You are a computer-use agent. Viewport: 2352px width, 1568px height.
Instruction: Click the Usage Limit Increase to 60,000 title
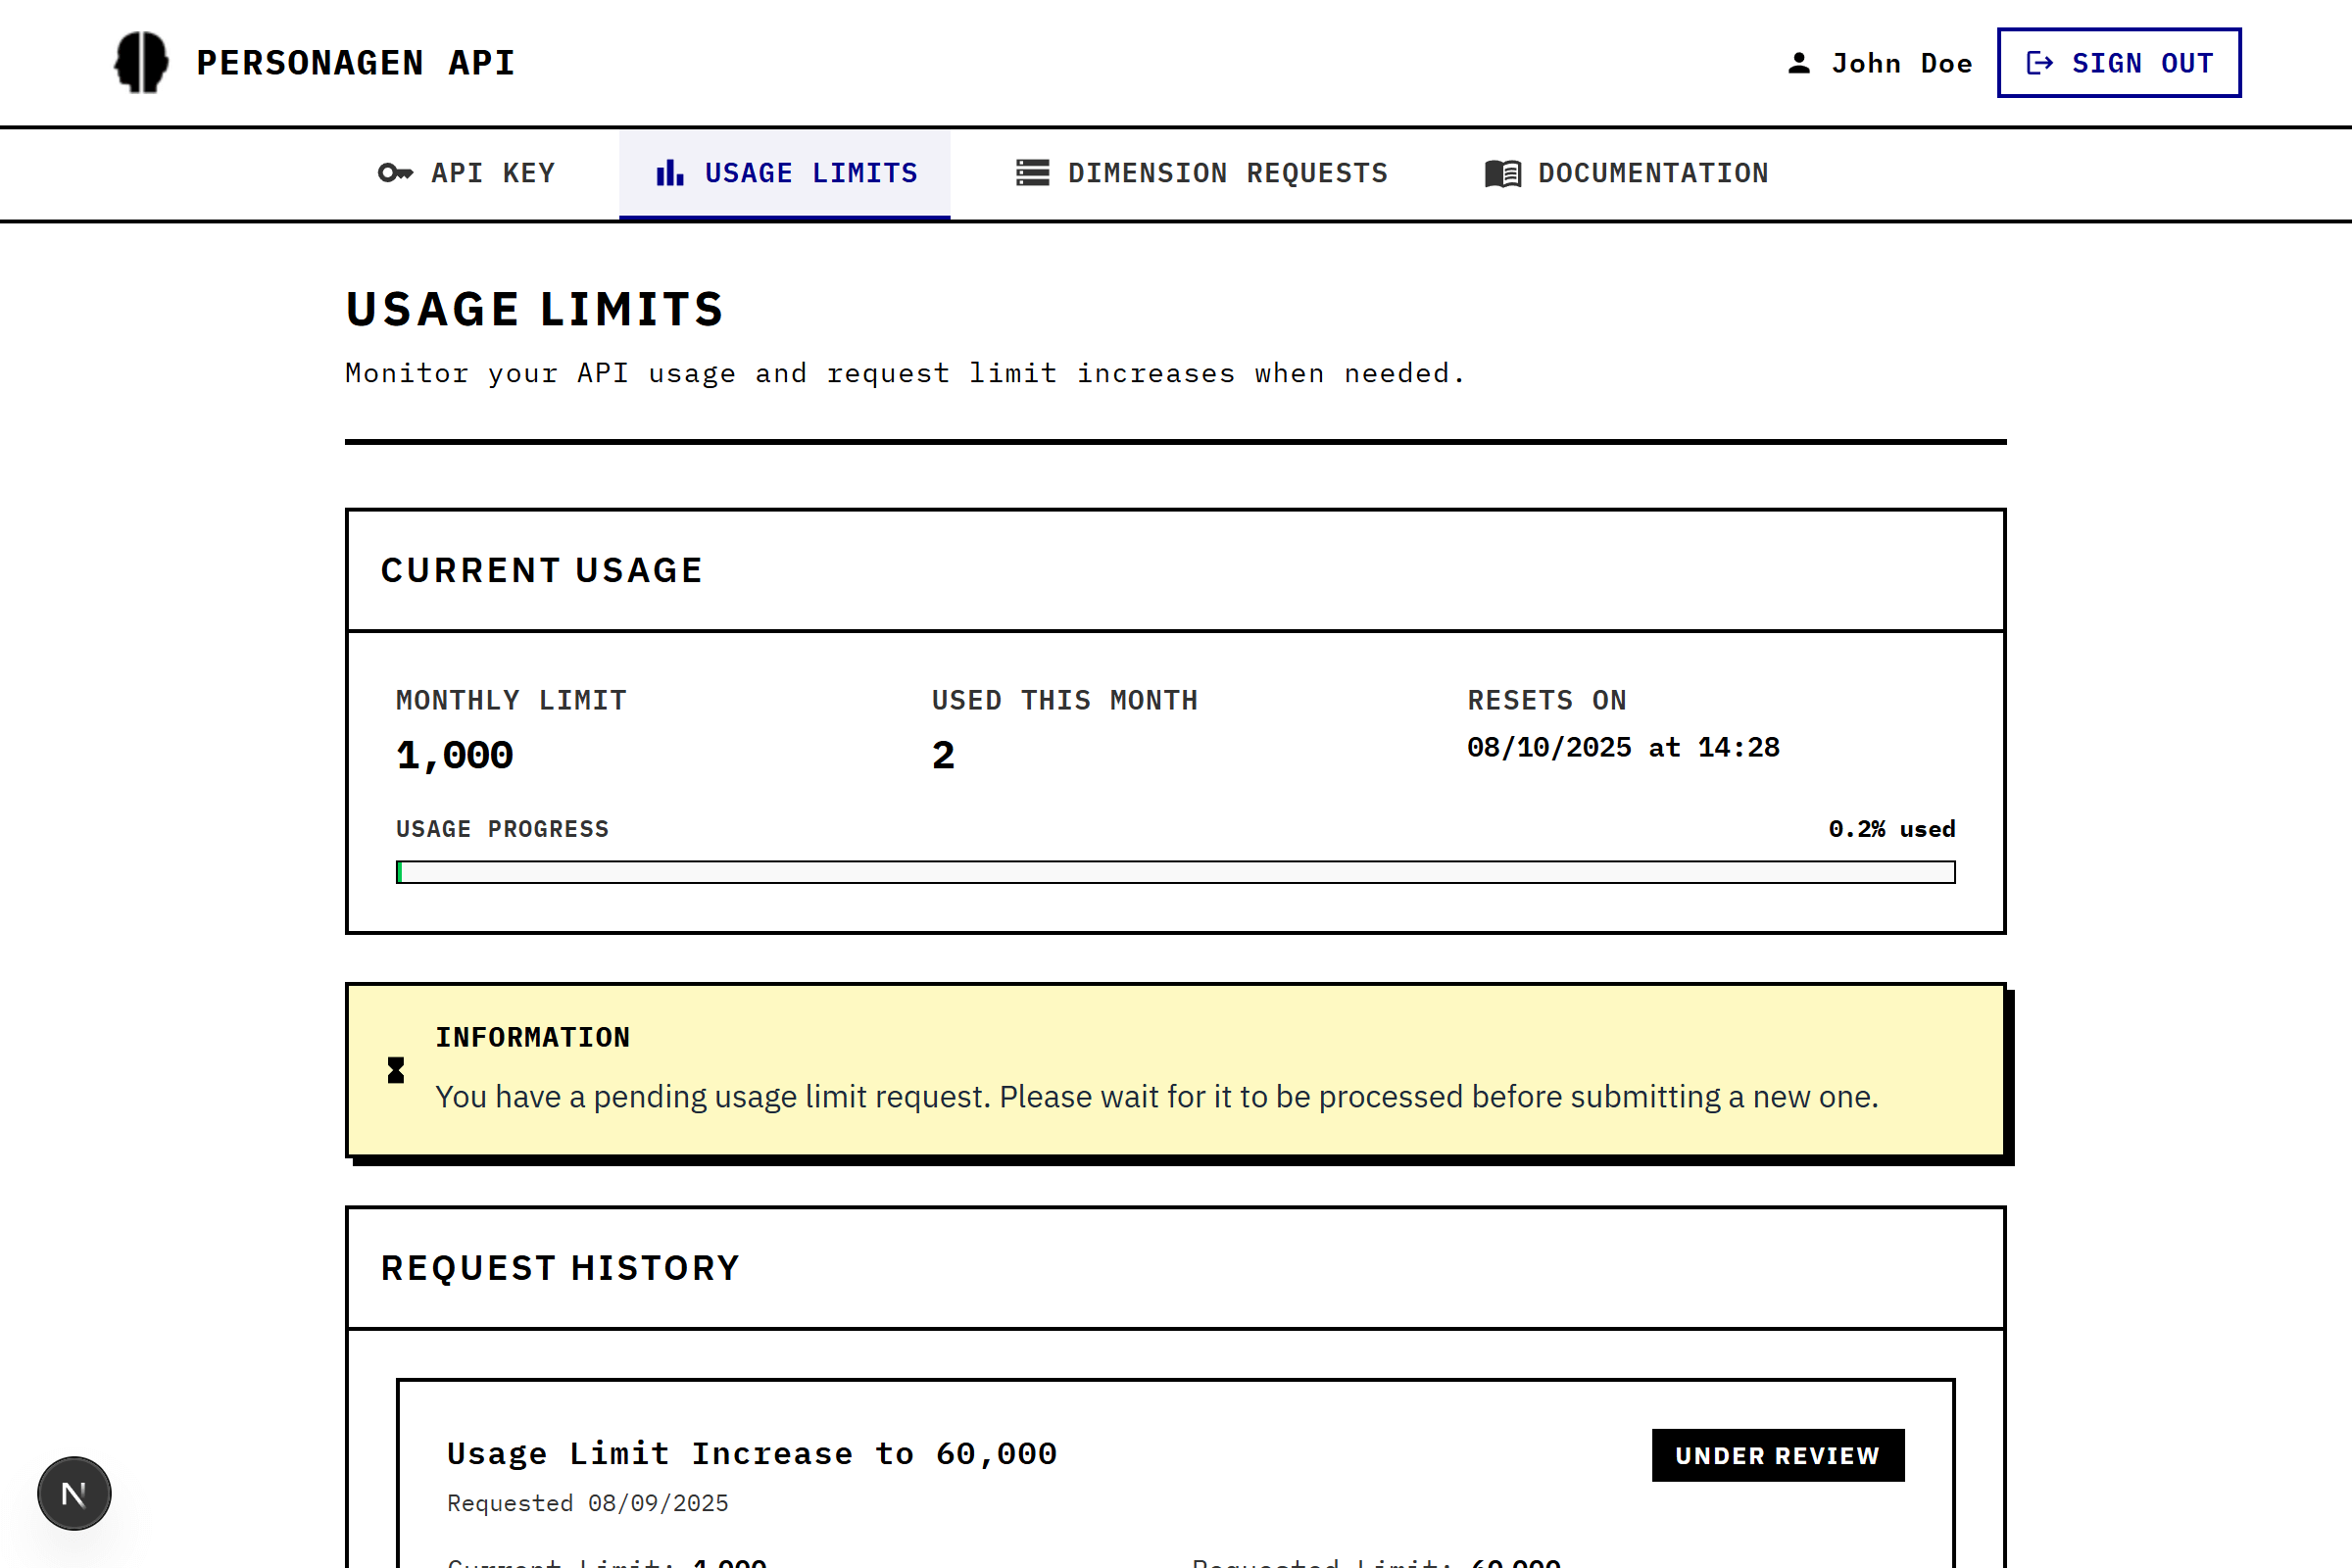point(752,1453)
